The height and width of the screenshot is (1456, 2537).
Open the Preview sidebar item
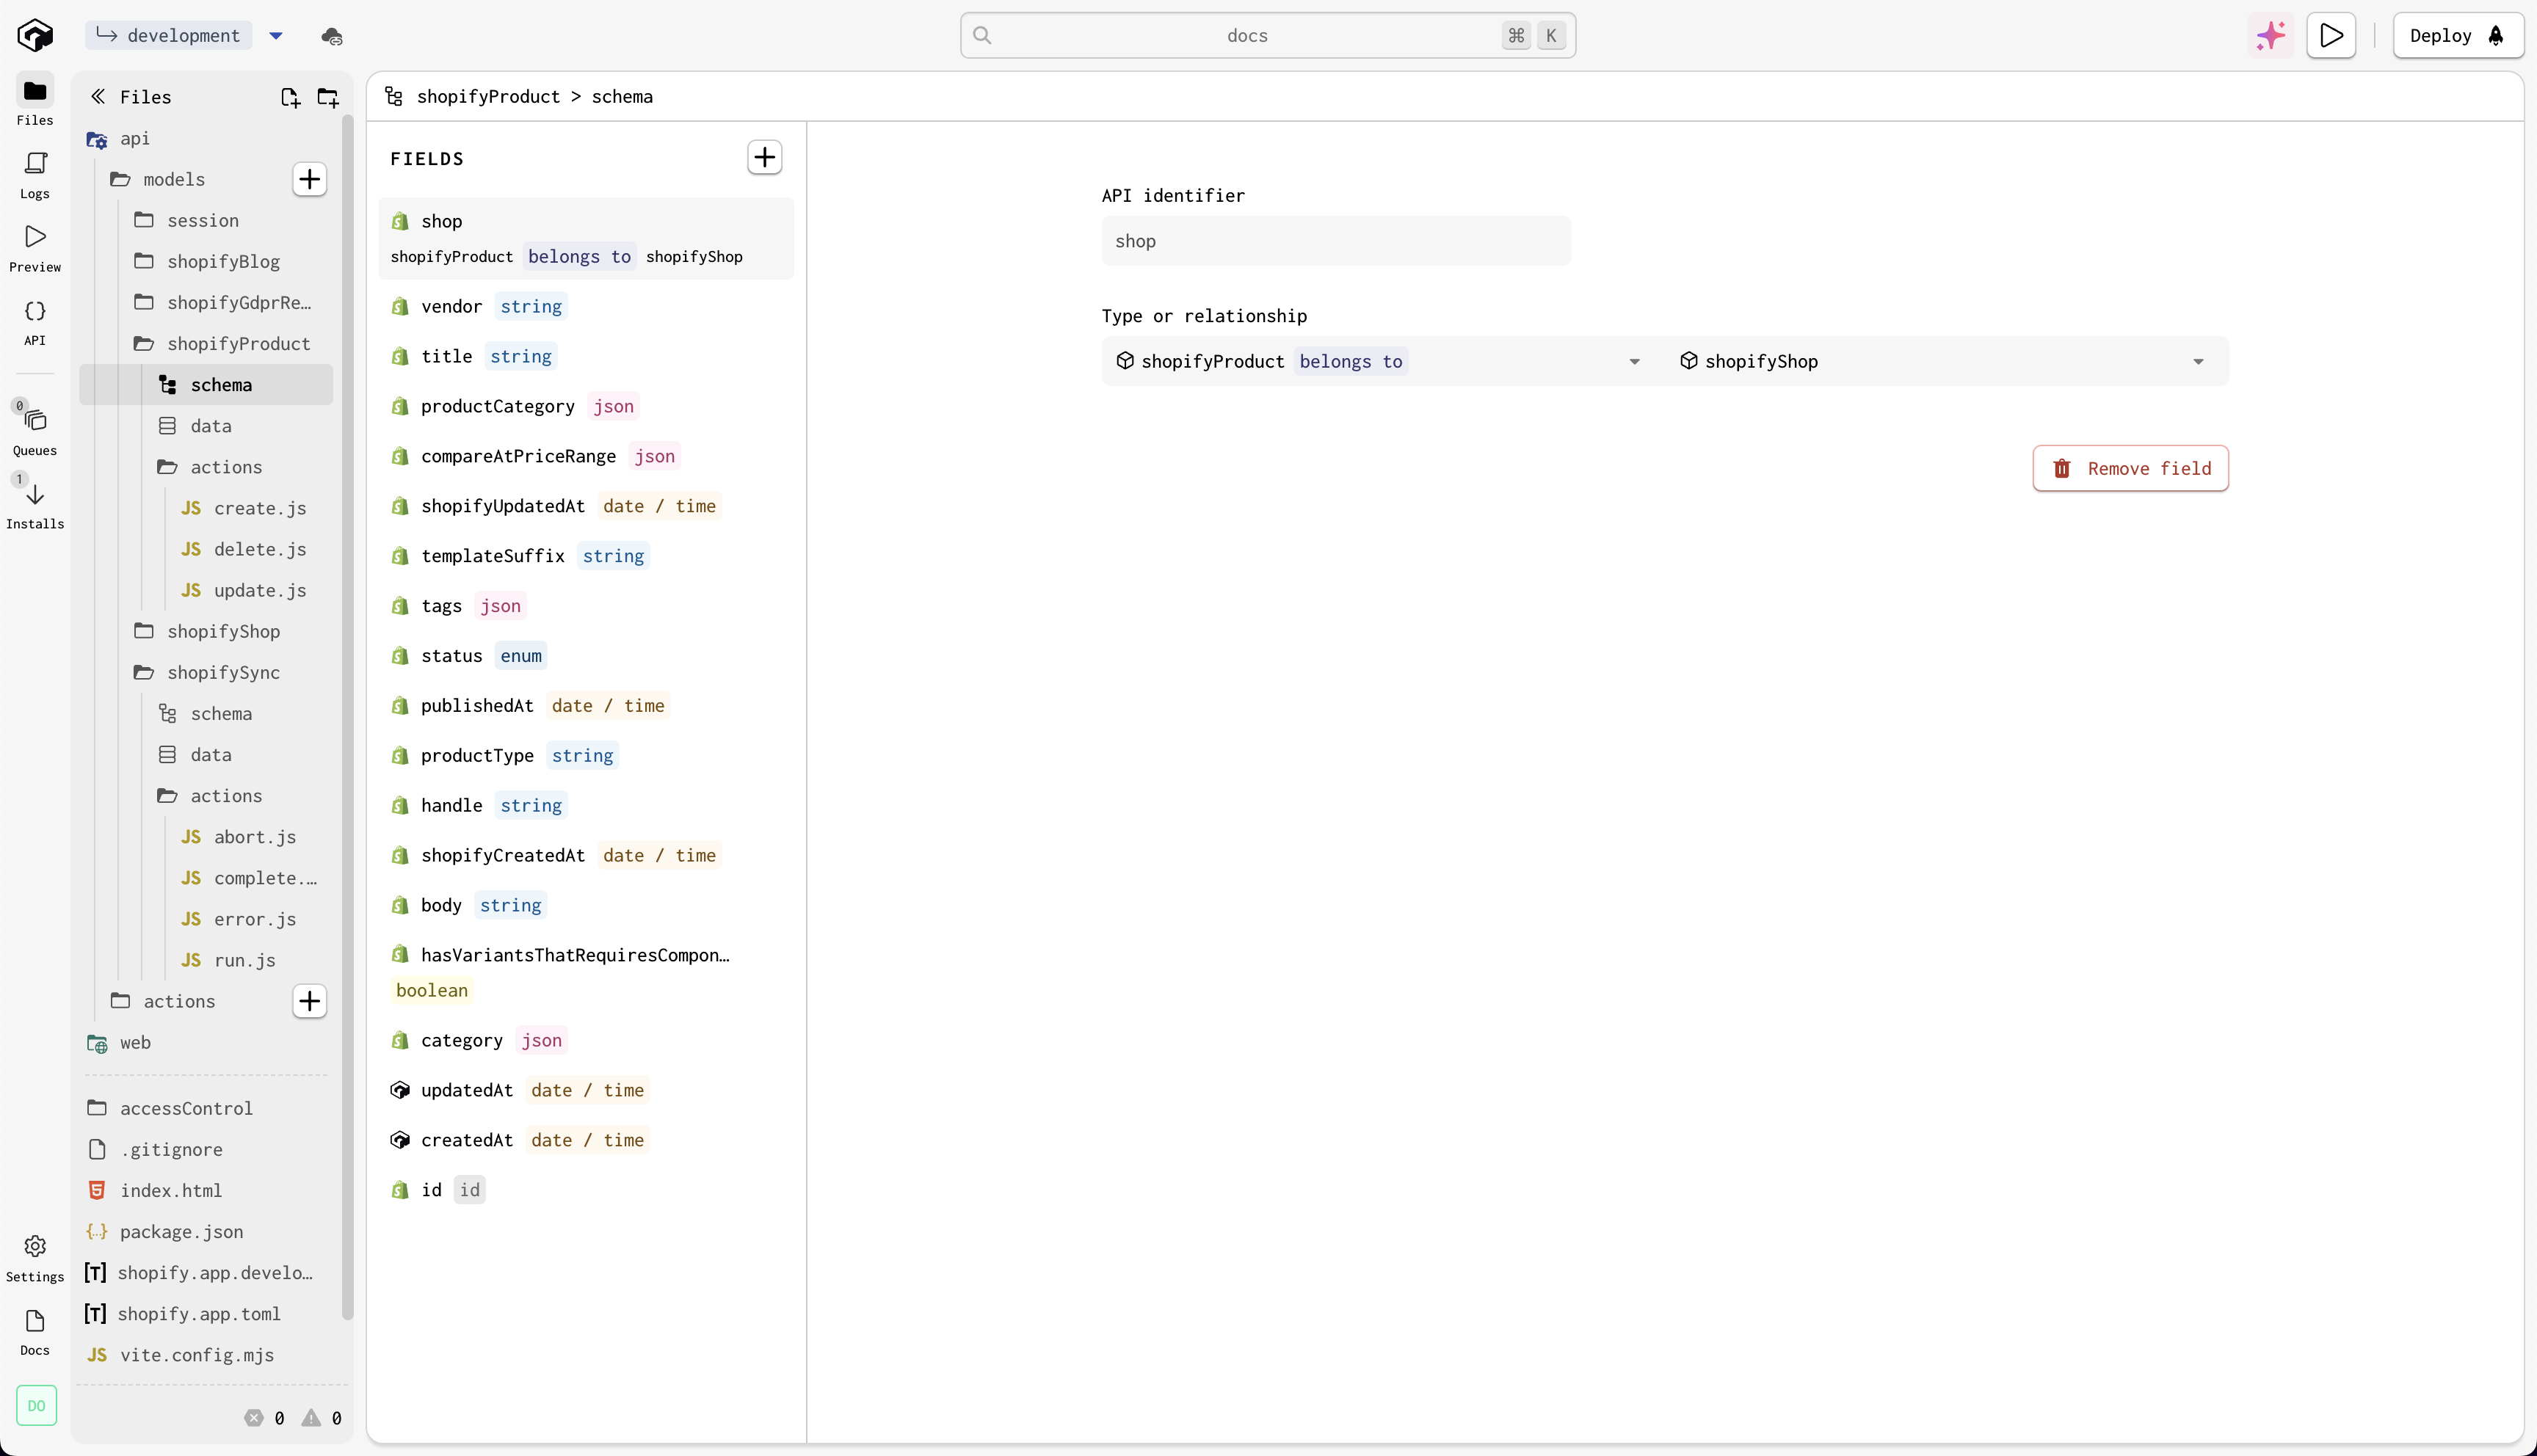pos(35,248)
